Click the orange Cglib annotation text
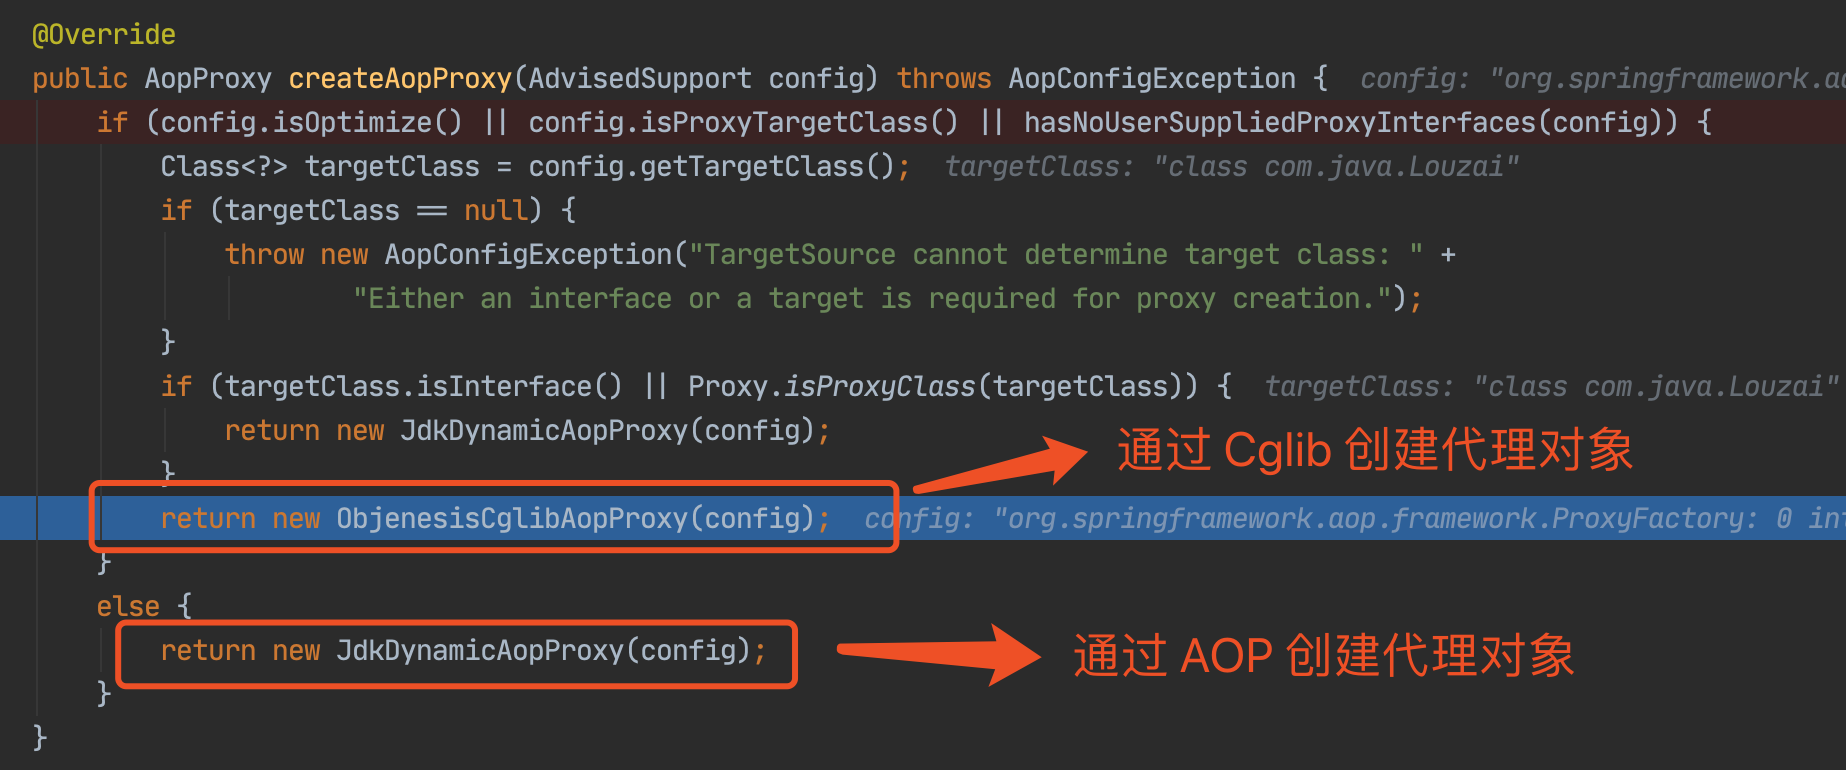1846x770 pixels. (x=1375, y=450)
